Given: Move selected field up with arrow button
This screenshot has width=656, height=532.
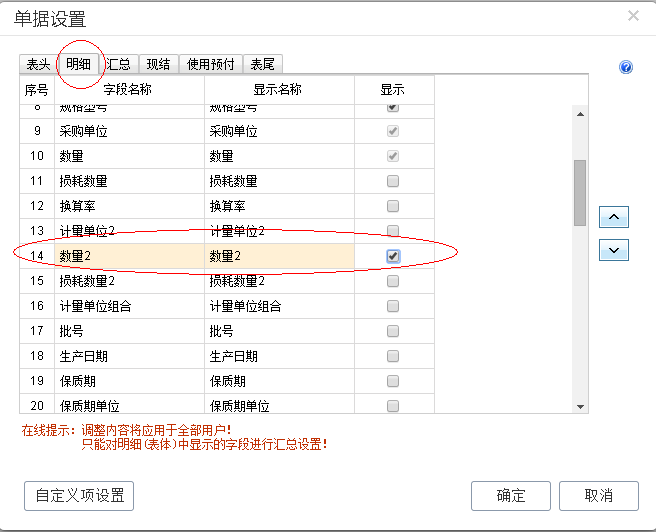Looking at the screenshot, I should (613, 216).
